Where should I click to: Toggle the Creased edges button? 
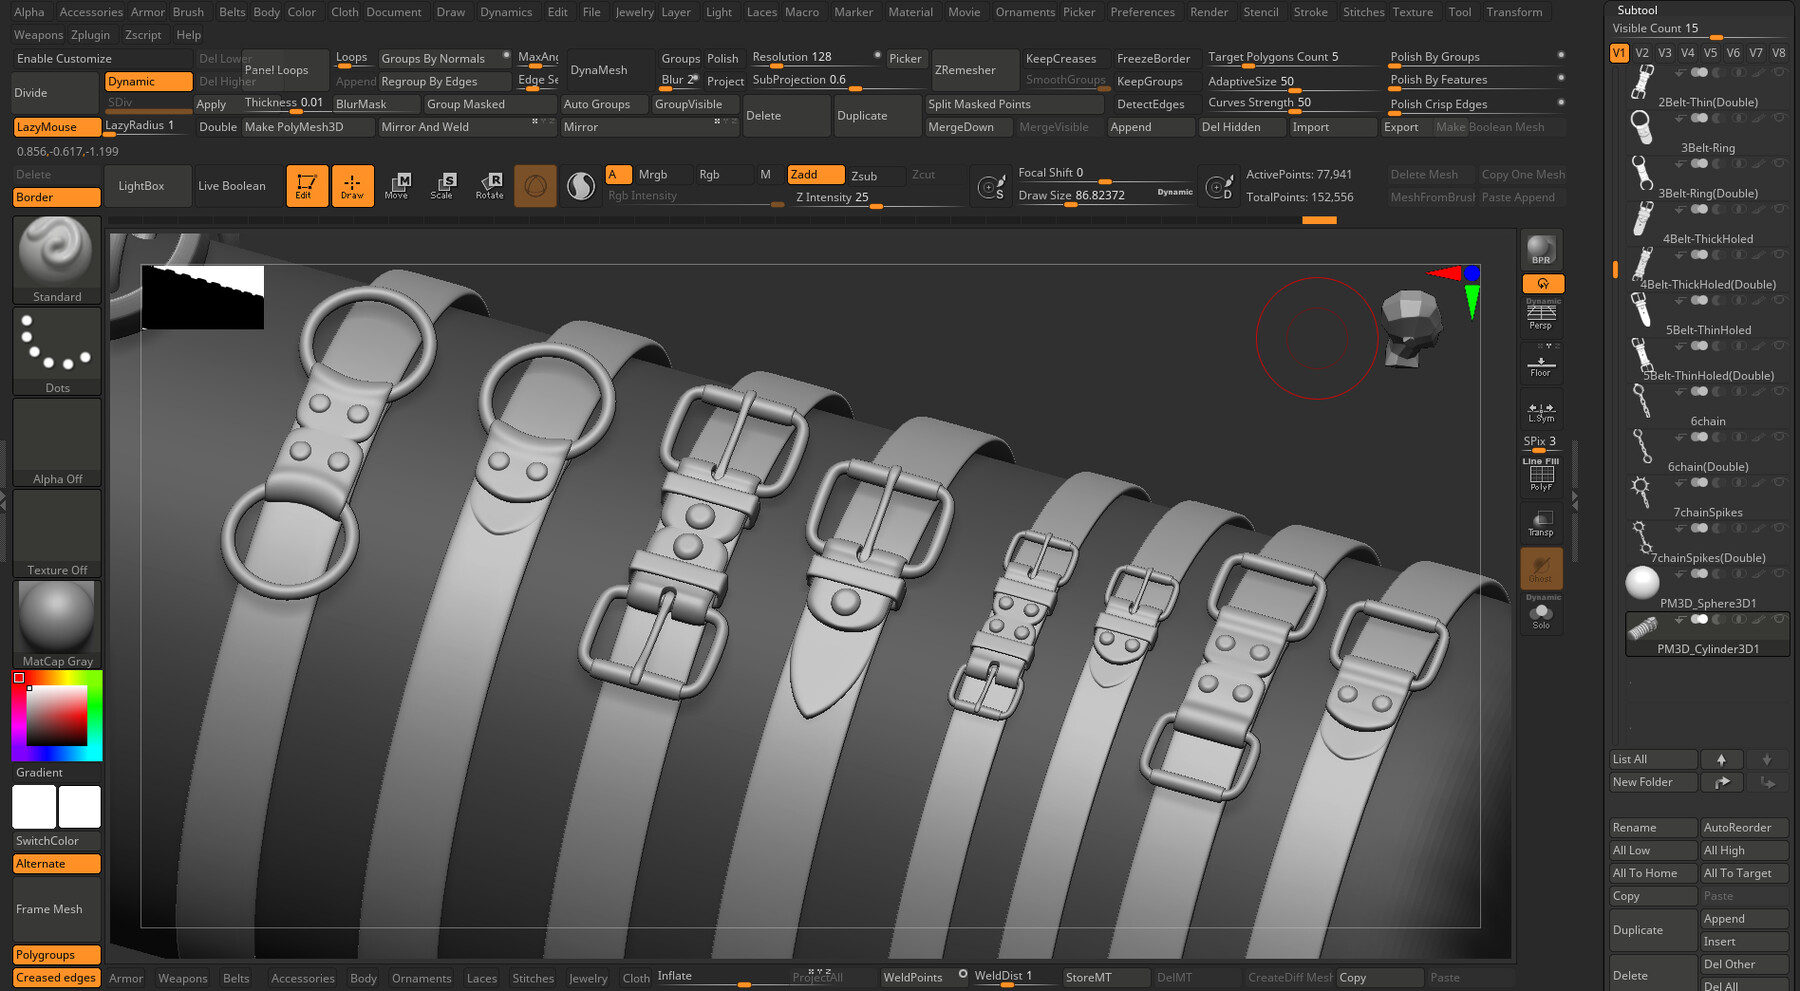(57, 978)
